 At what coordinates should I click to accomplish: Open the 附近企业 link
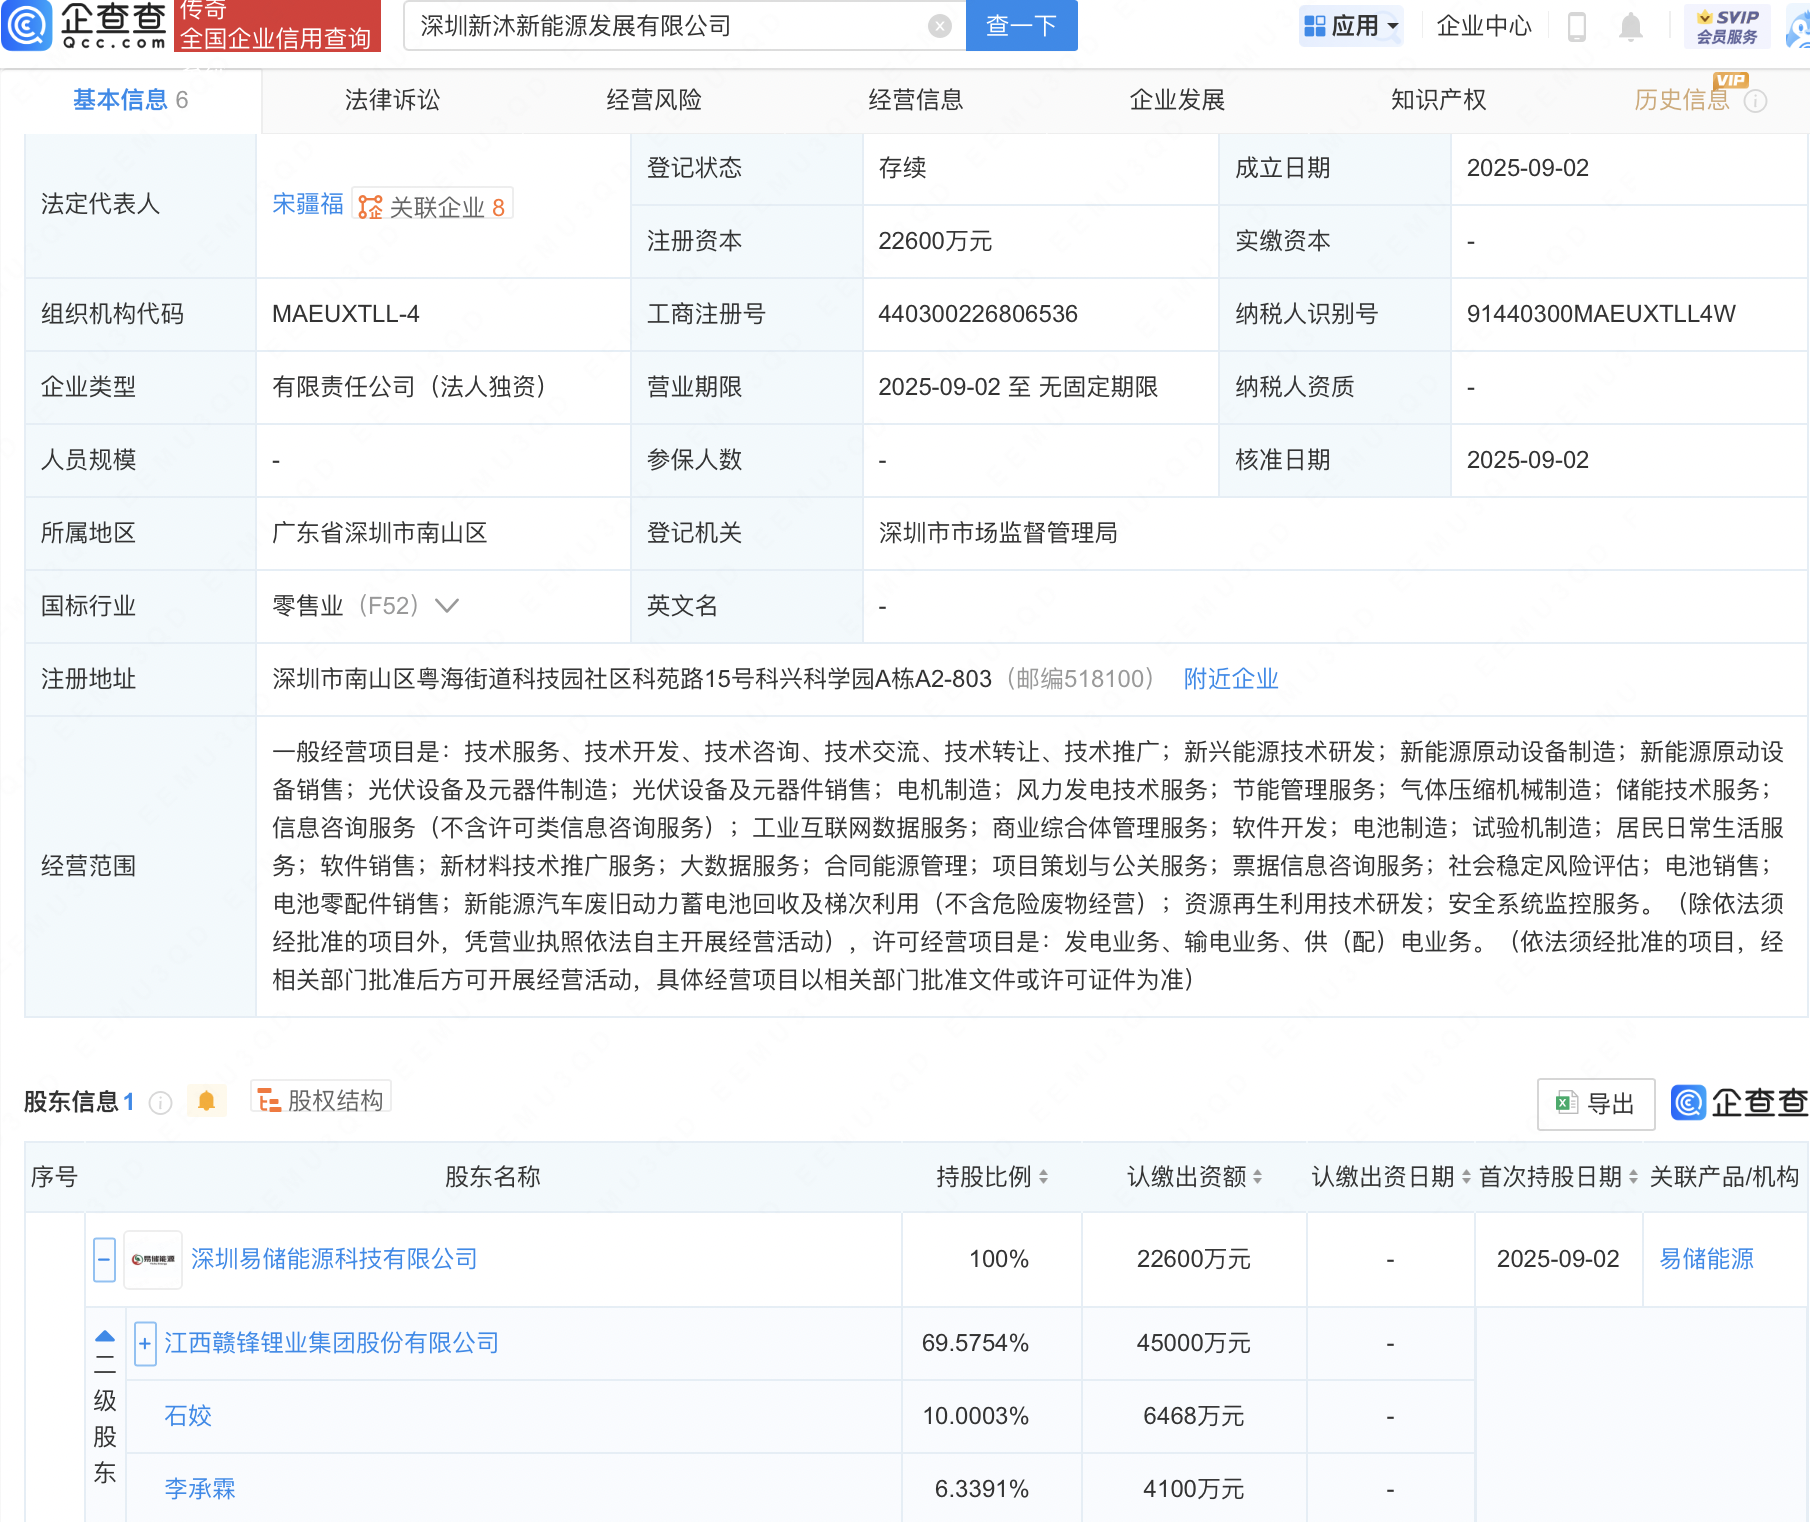(1230, 679)
